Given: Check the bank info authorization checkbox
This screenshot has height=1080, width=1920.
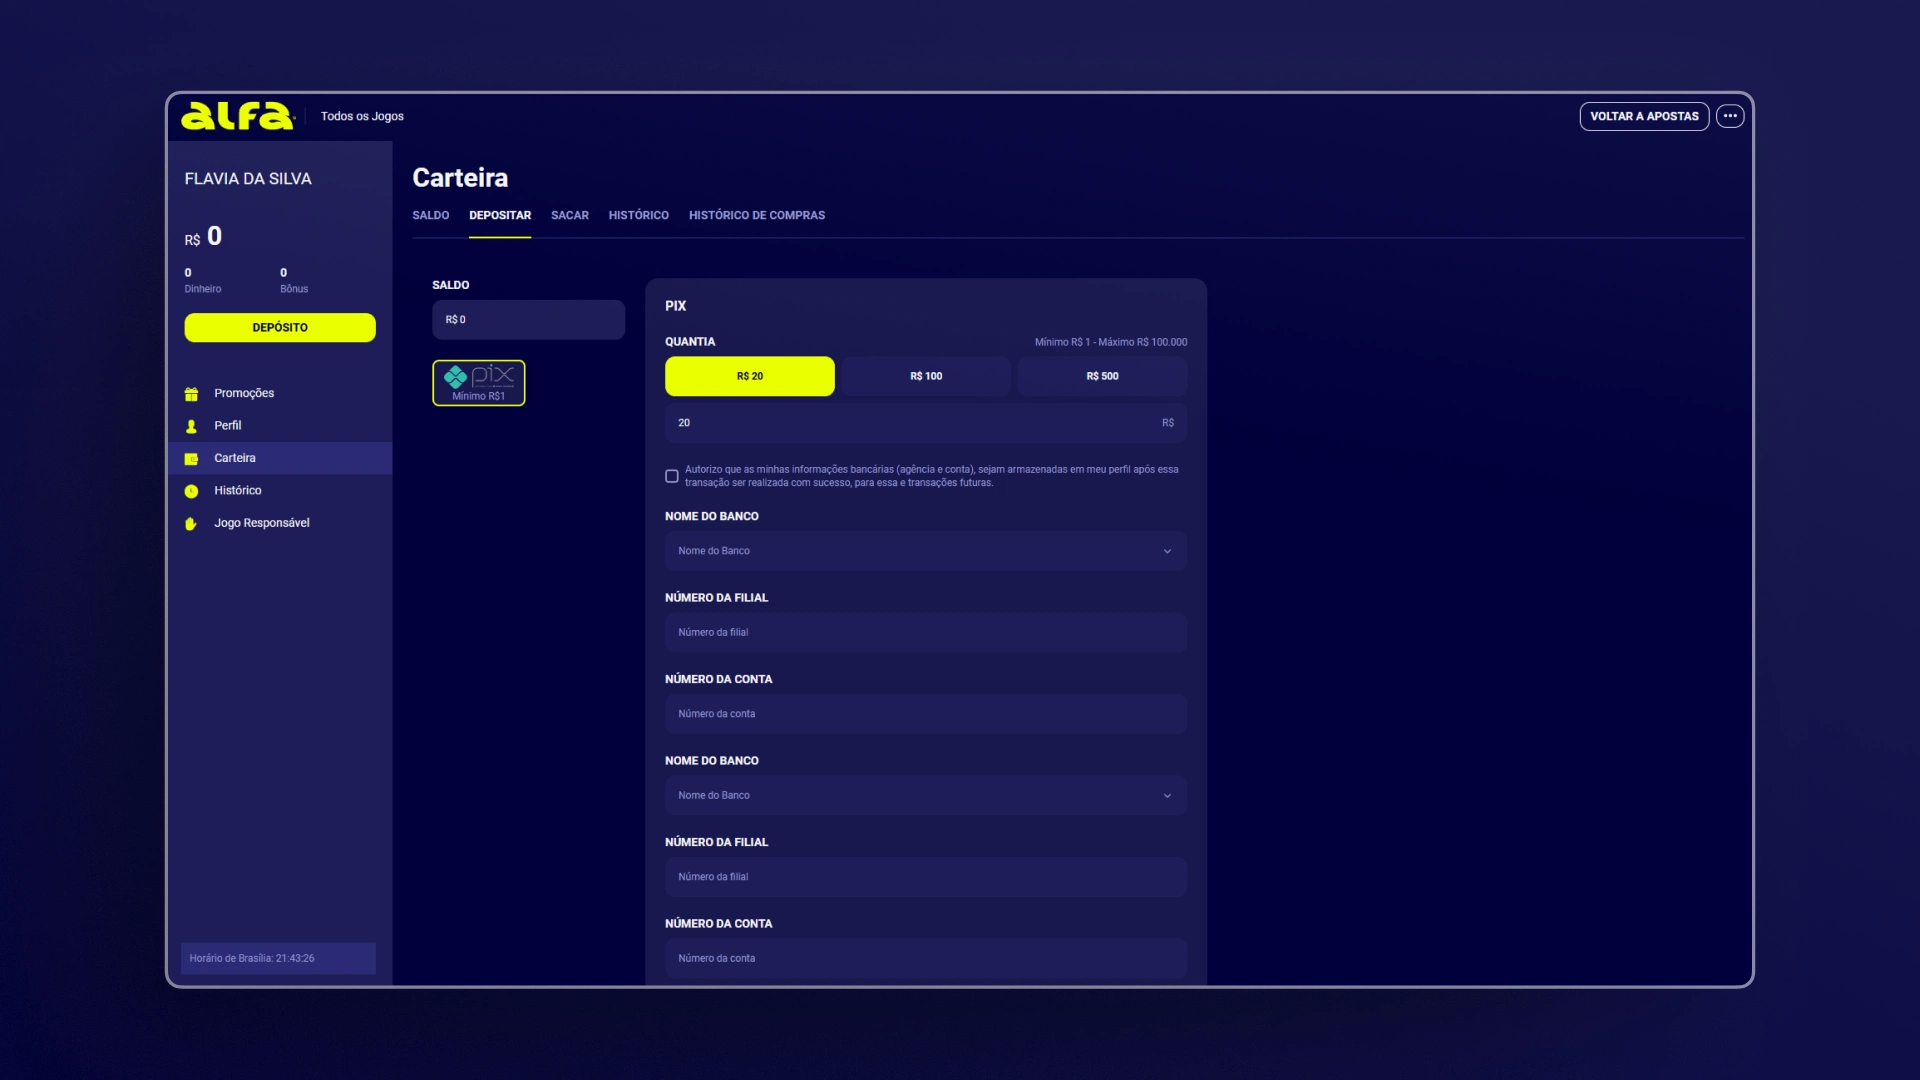Looking at the screenshot, I should tap(672, 476).
